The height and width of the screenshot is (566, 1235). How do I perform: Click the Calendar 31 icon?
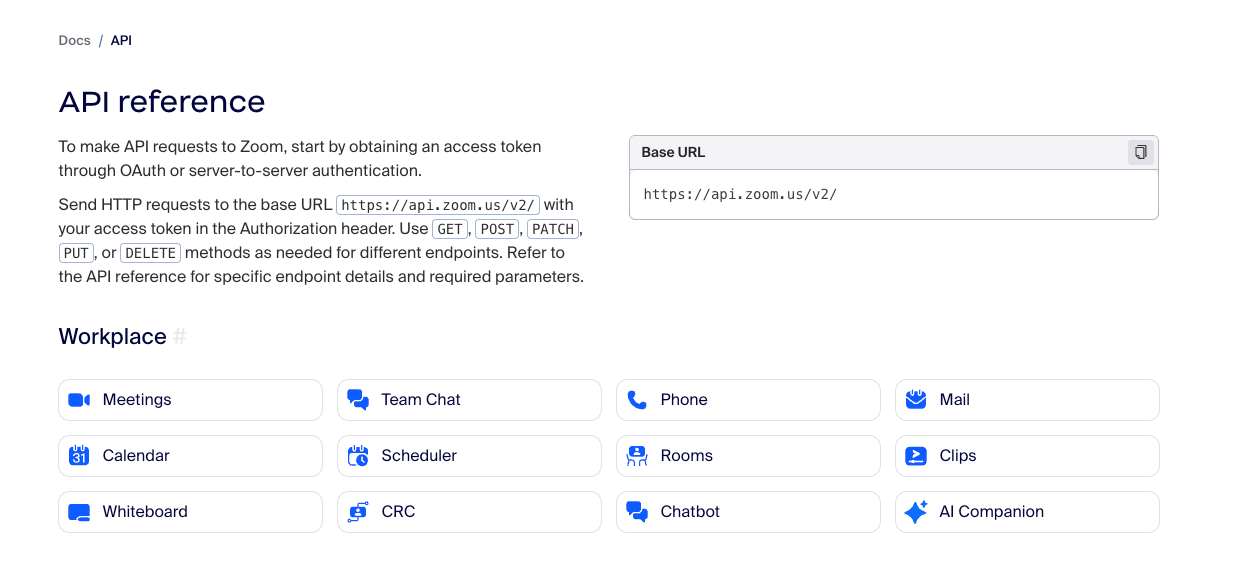(x=79, y=456)
